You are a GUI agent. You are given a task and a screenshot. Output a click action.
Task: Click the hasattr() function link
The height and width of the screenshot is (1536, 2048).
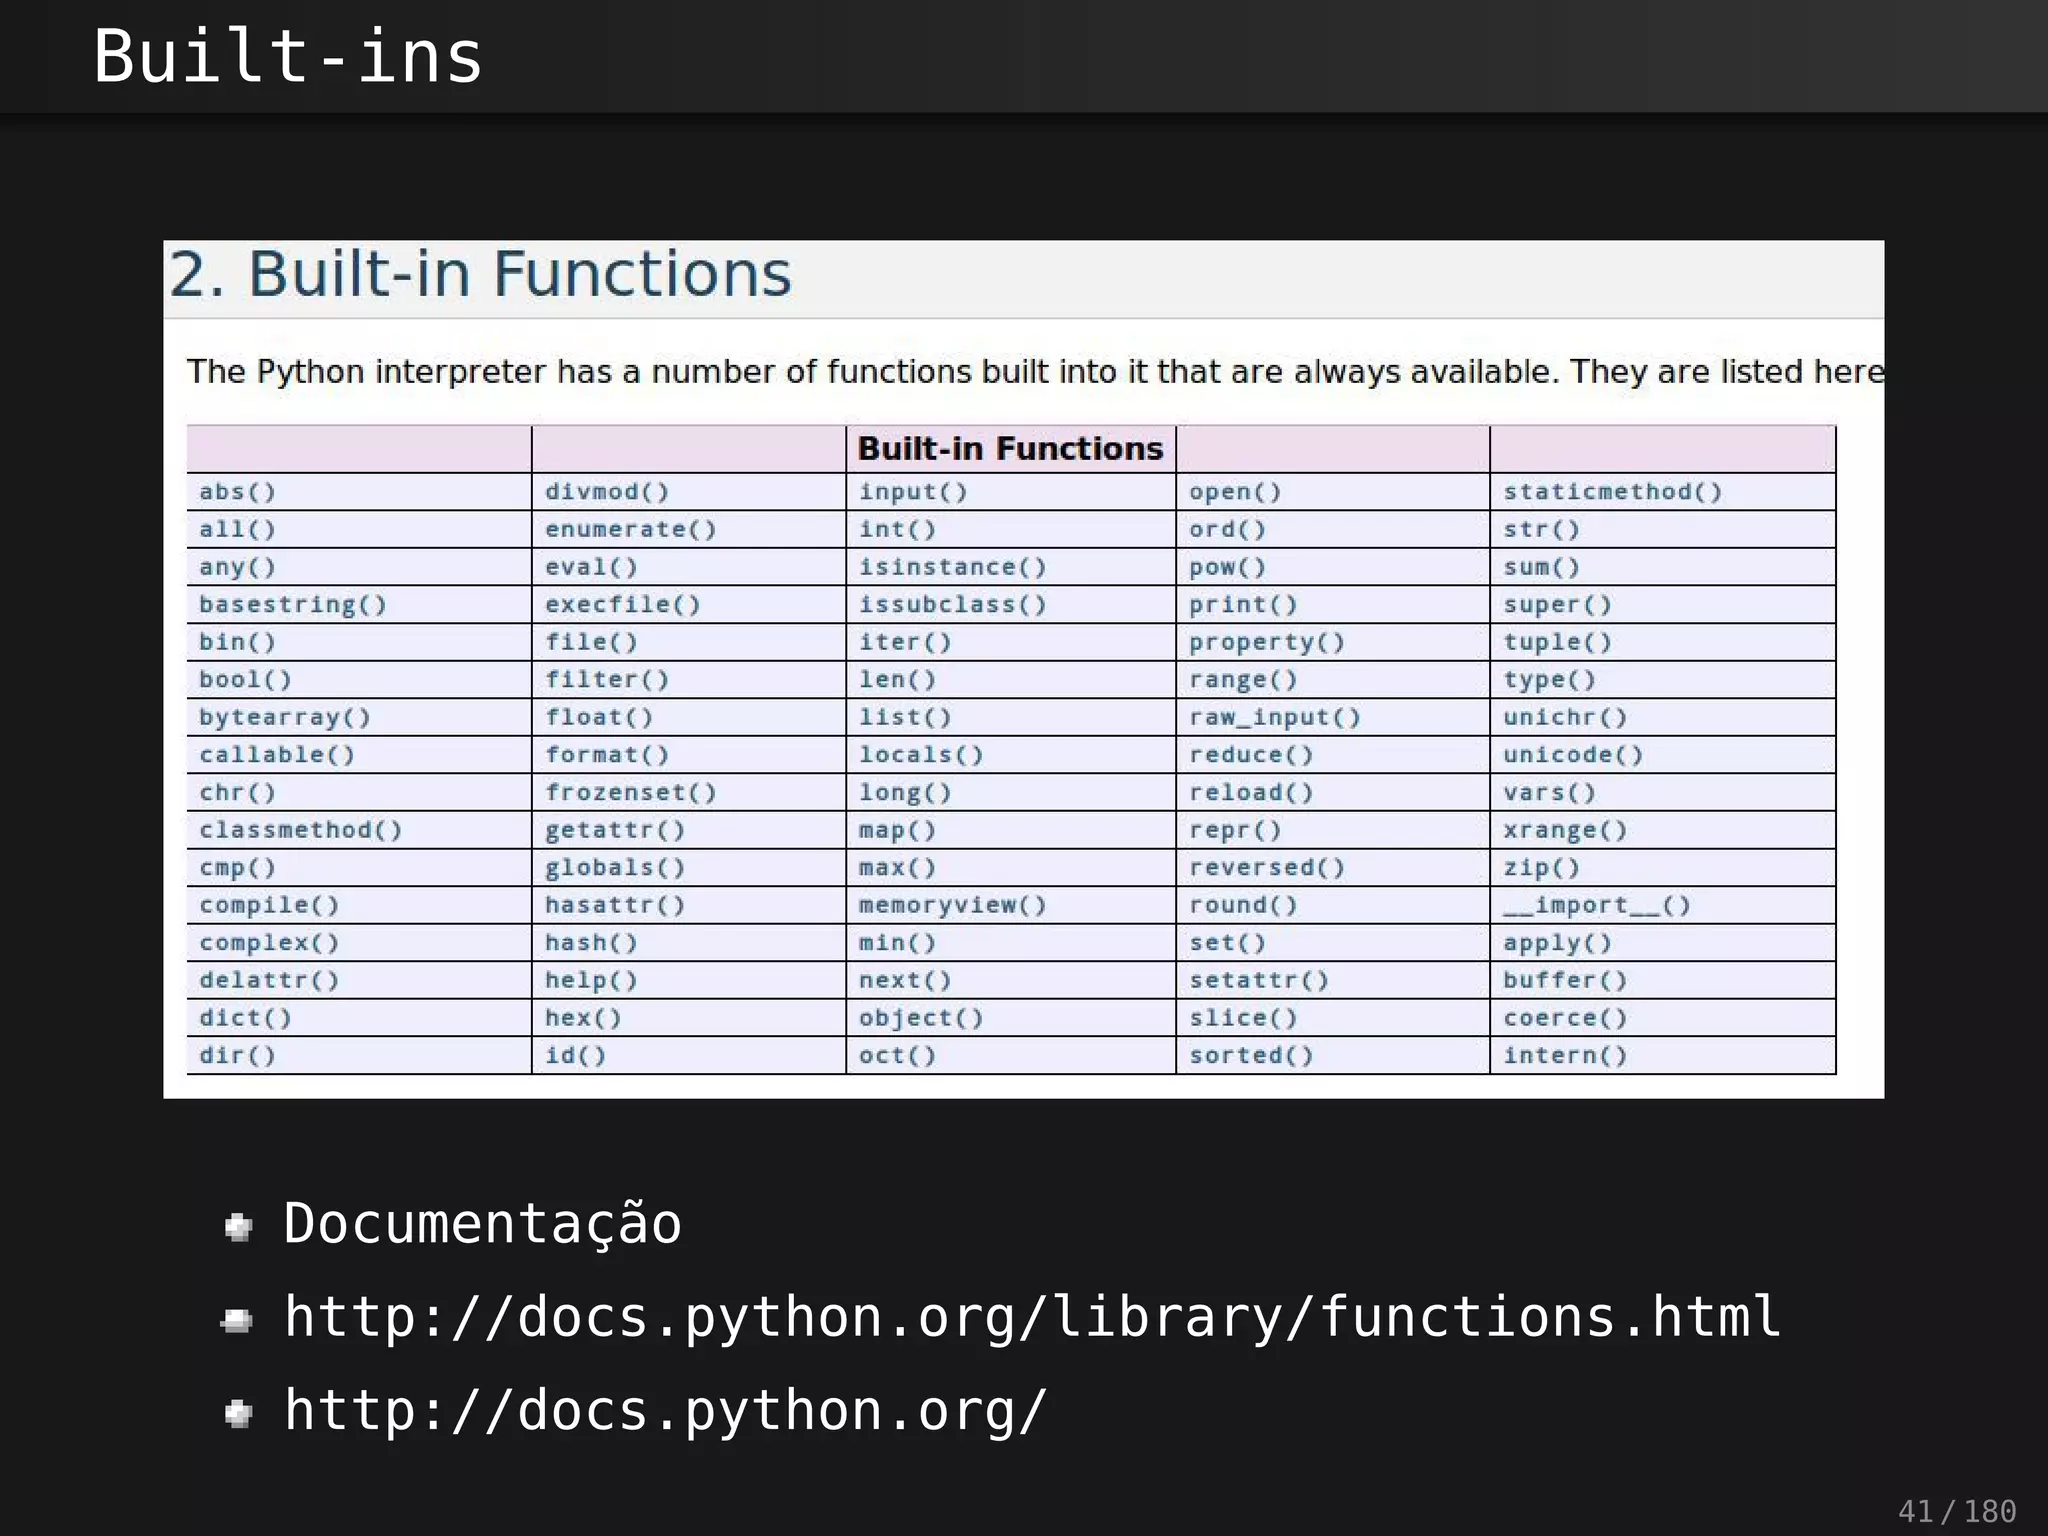tap(614, 905)
